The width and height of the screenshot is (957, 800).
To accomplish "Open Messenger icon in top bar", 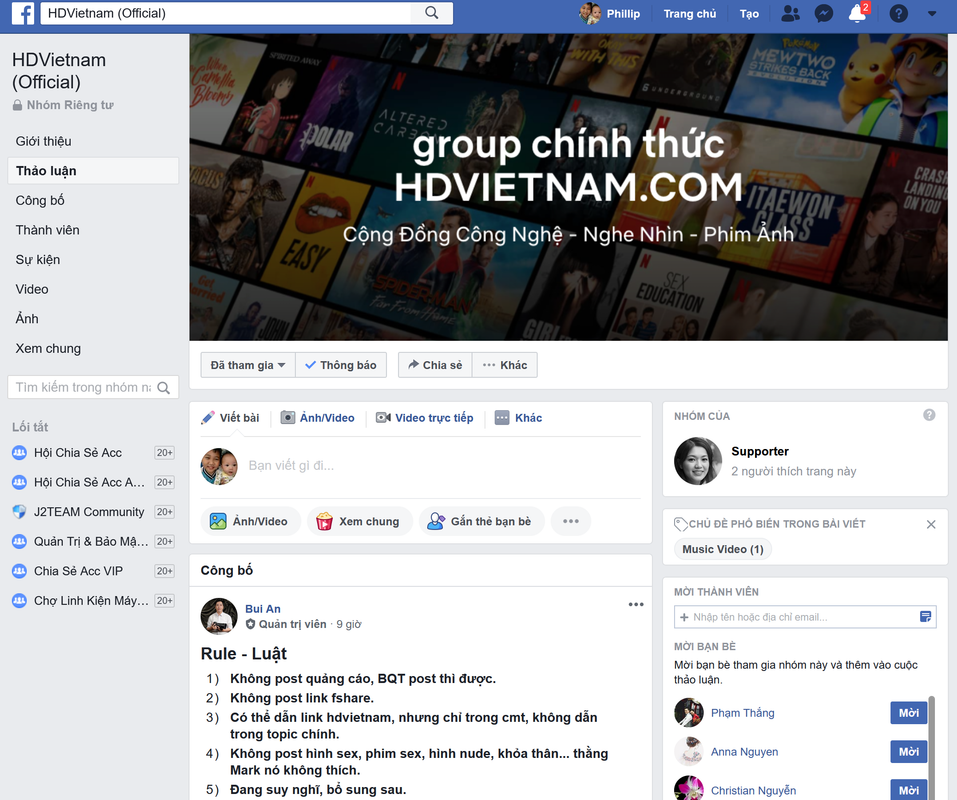I will click(824, 13).
